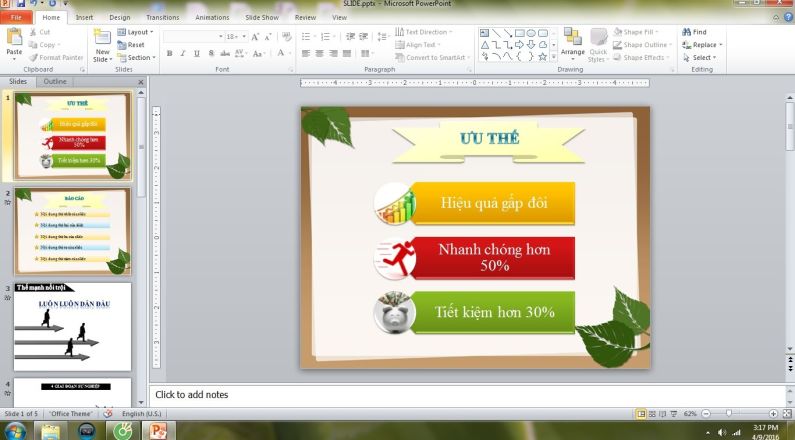Expand the shapes gallery More arrow
The height and width of the screenshot is (440, 795).
tap(554, 57)
